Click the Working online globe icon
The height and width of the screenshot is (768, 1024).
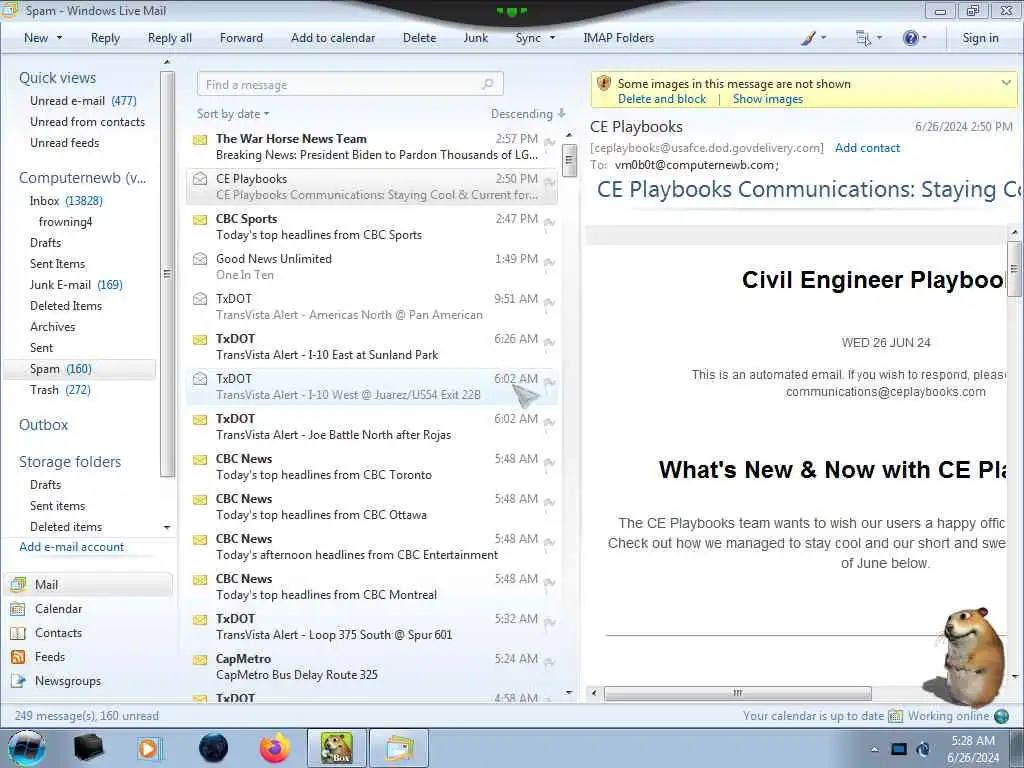(1001, 716)
